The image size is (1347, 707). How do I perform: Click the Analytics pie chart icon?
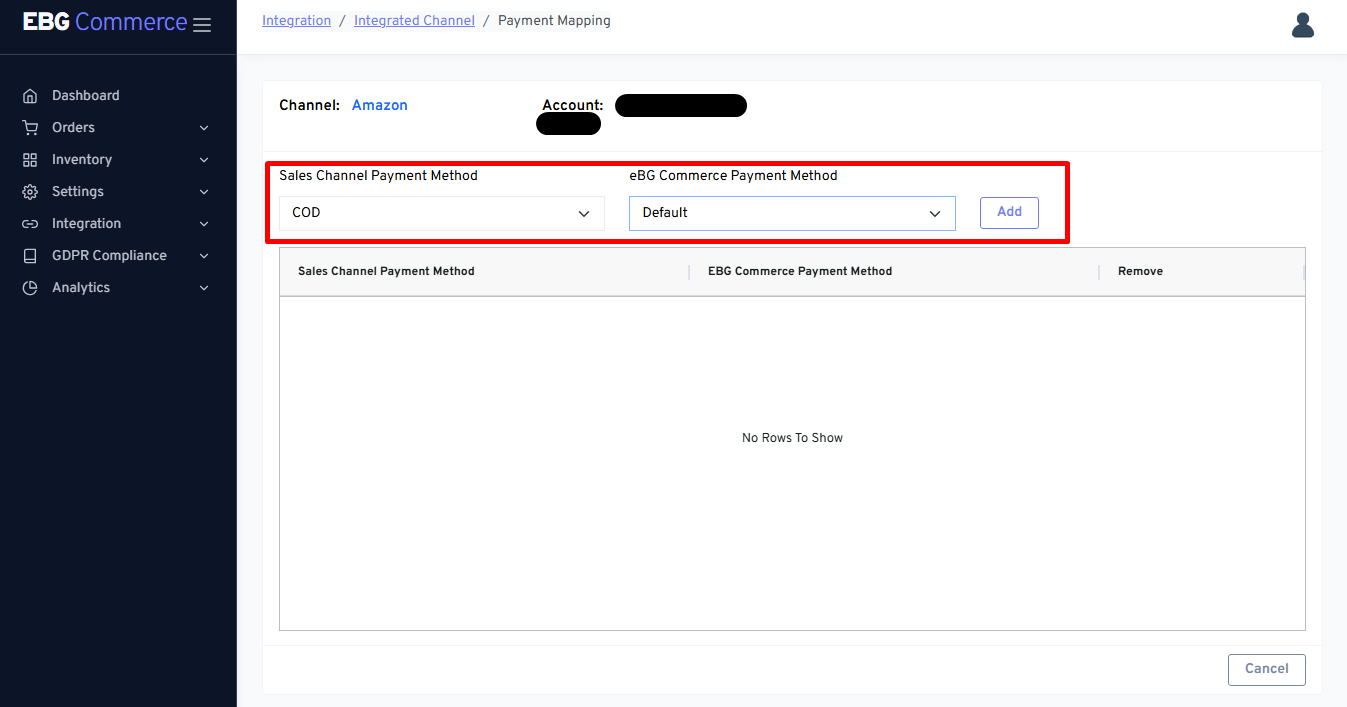tap(30, 288)
